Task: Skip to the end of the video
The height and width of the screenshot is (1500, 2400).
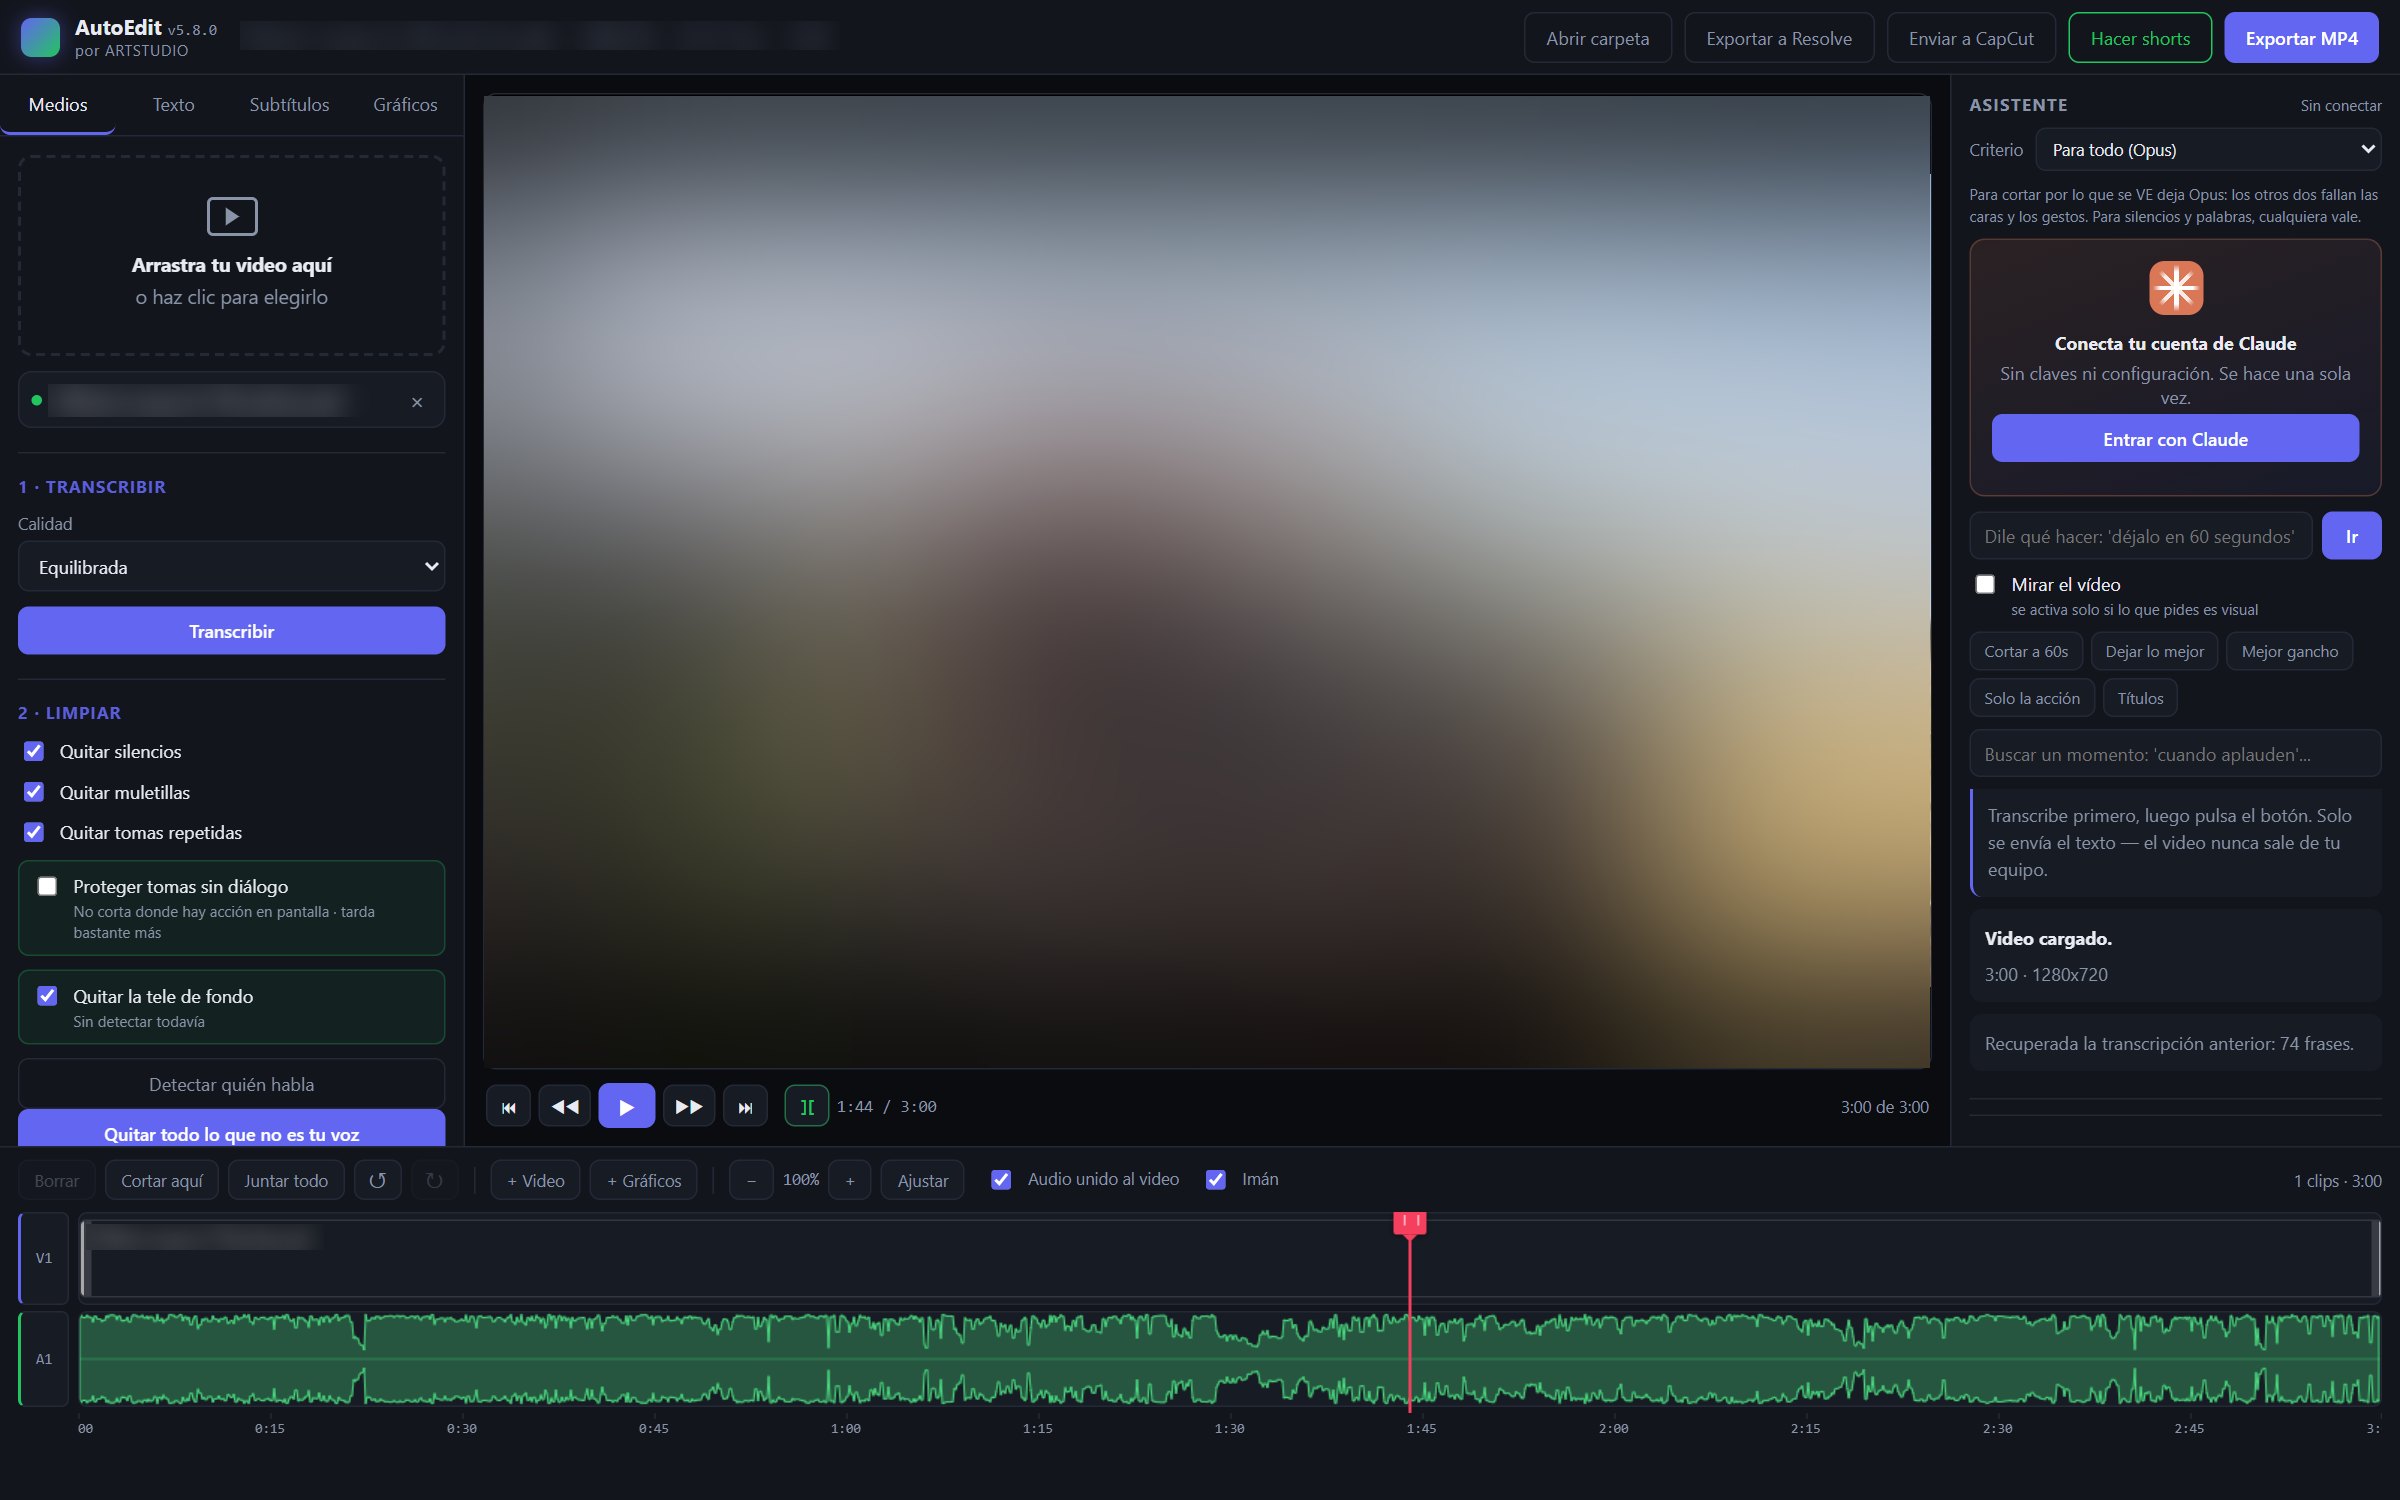Action: pyautogui.click(x=745, y=1106)
